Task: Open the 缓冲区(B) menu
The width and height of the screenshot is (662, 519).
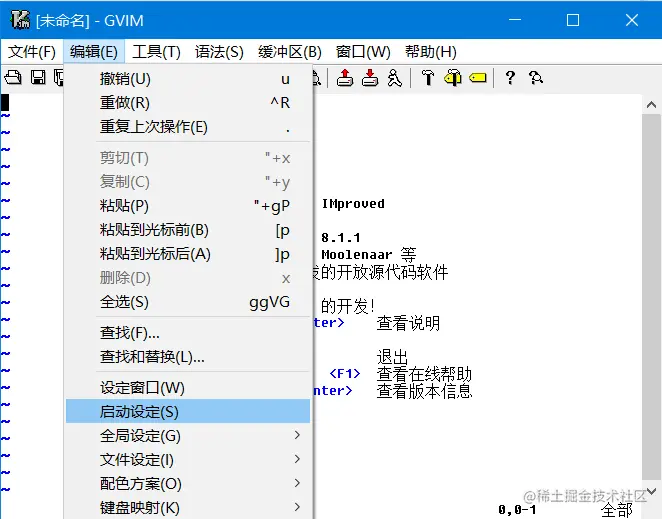Action: [290, 52]
